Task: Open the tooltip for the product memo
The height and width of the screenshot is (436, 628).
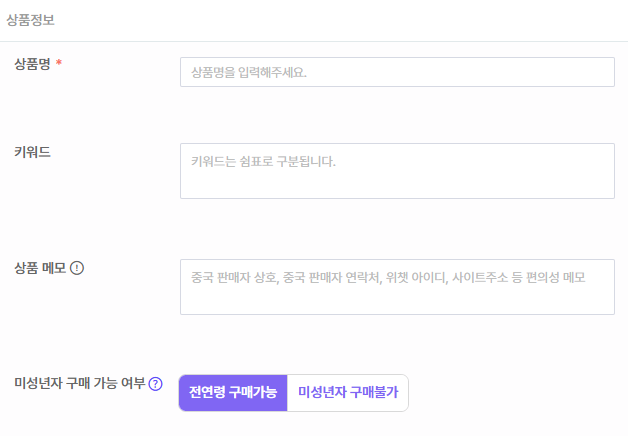Action: click(77, 268)
